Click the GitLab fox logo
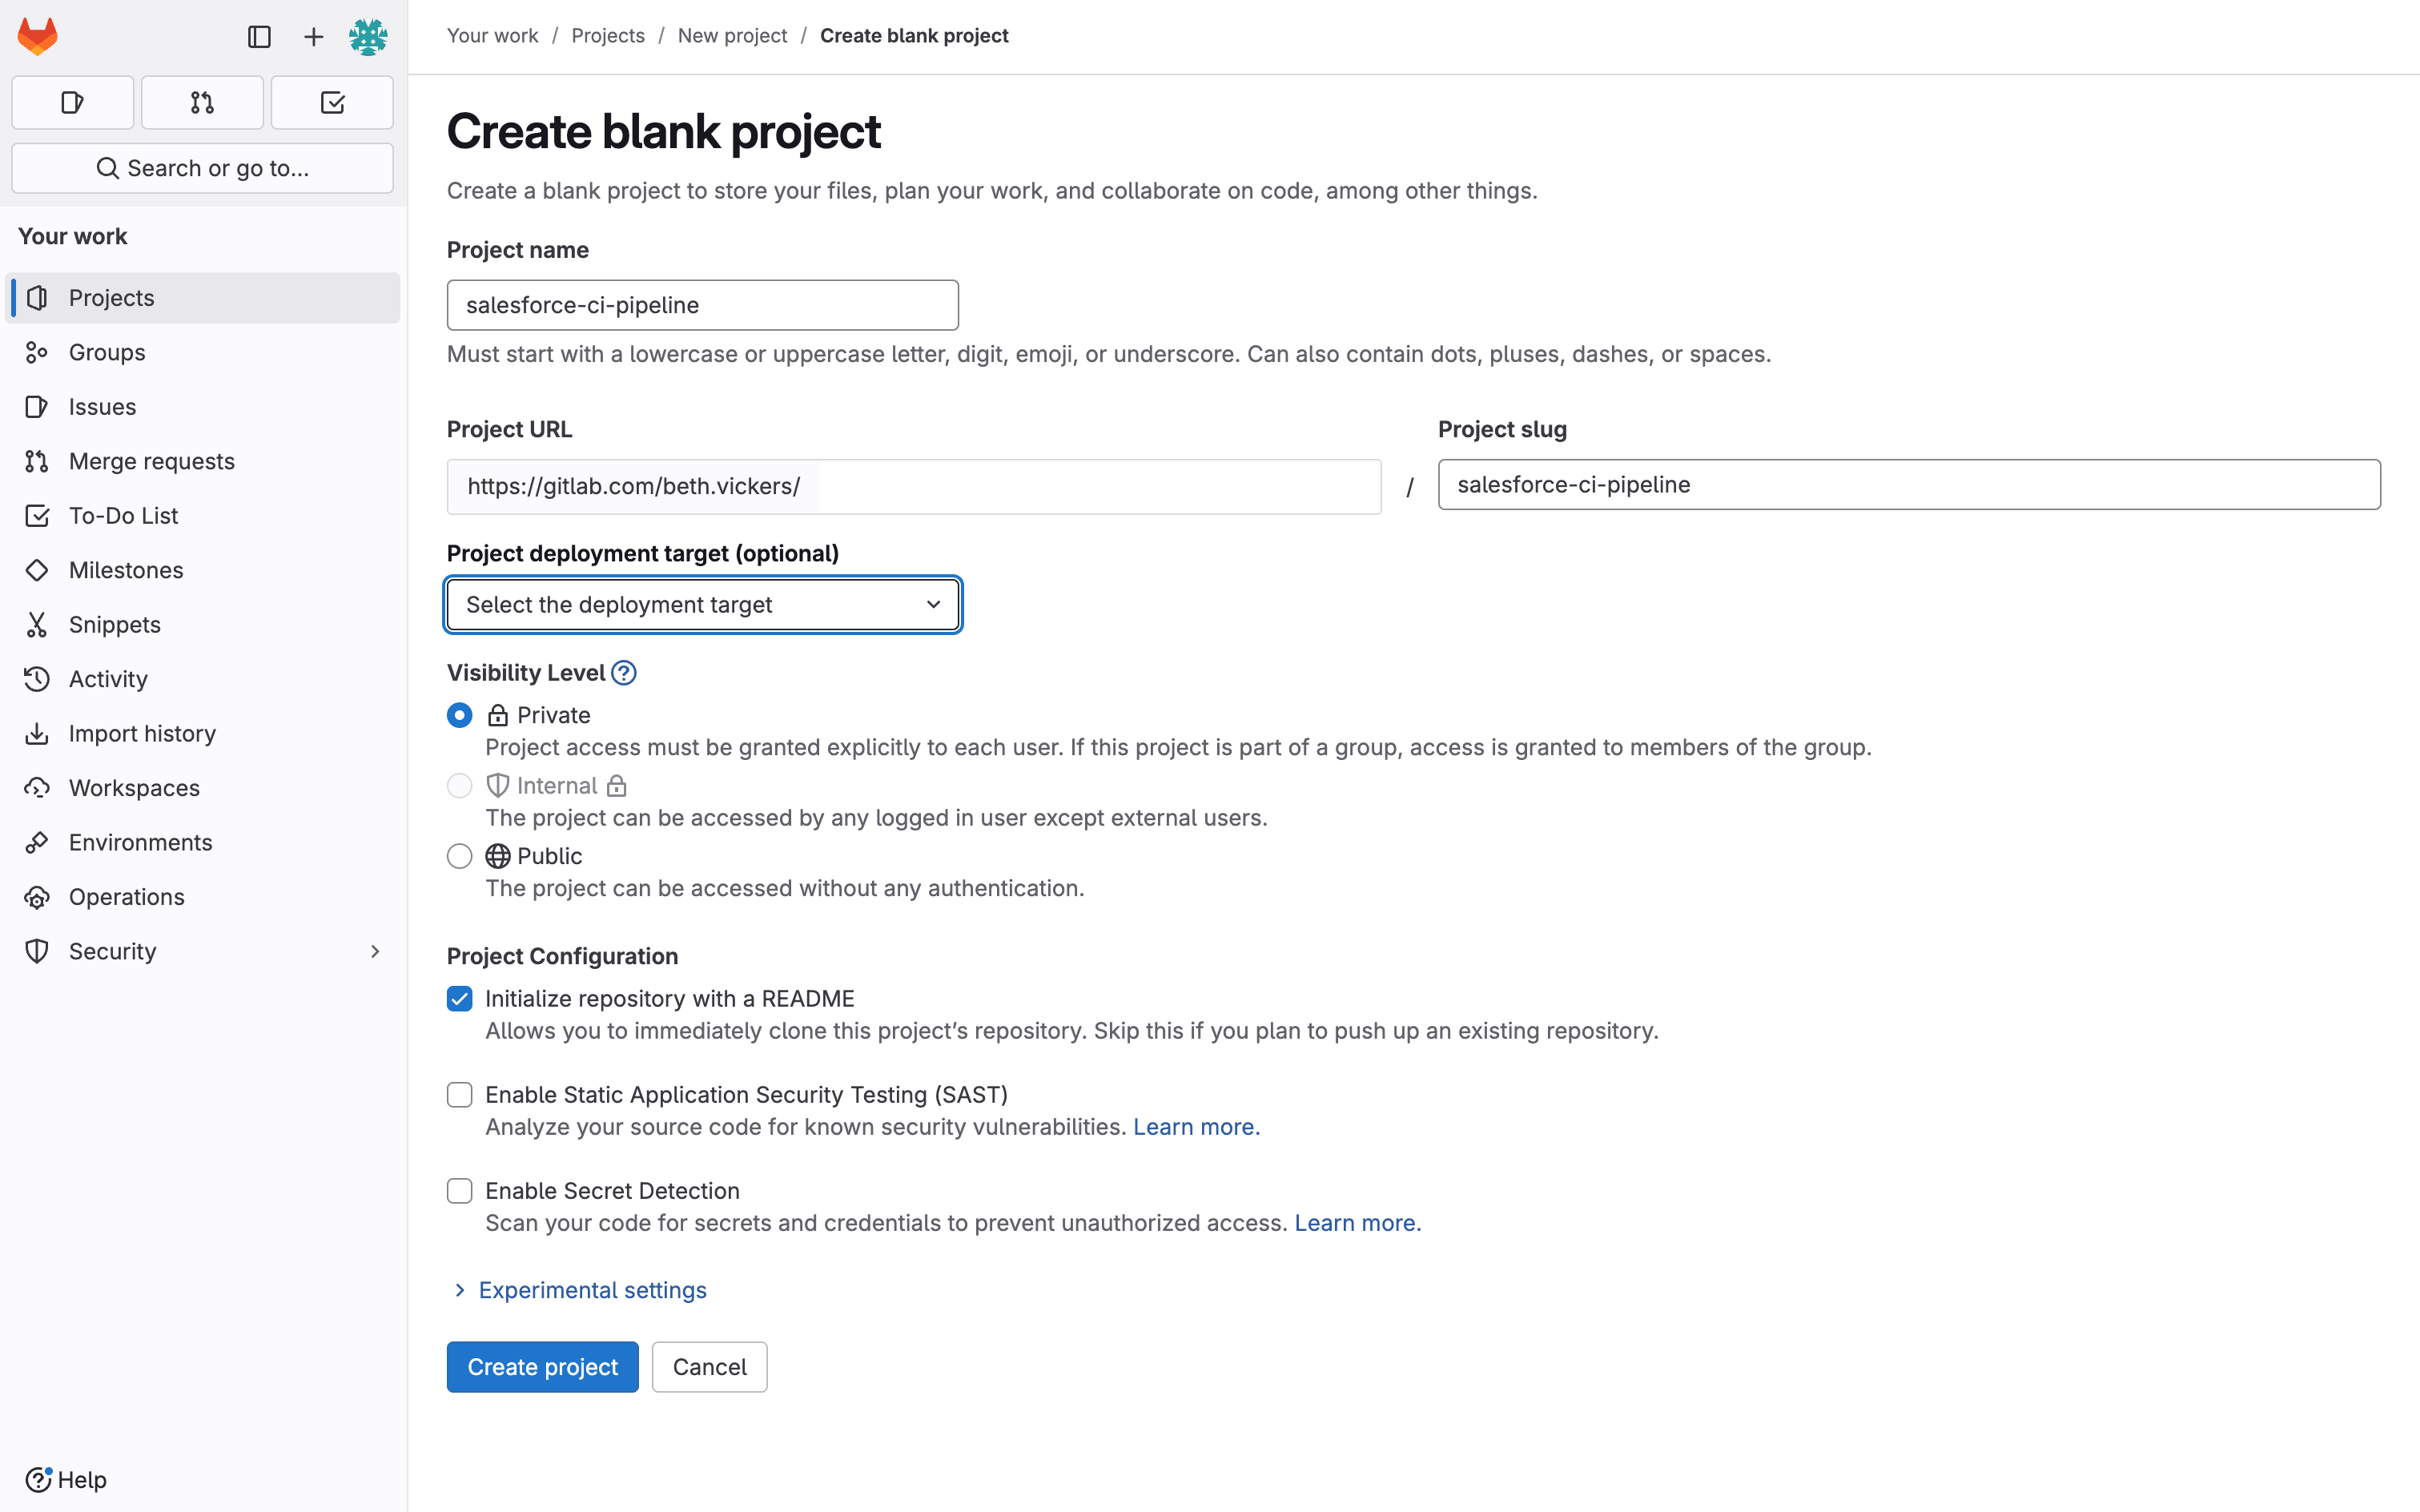This screenshot has width=2420, height=1512. 38,37
